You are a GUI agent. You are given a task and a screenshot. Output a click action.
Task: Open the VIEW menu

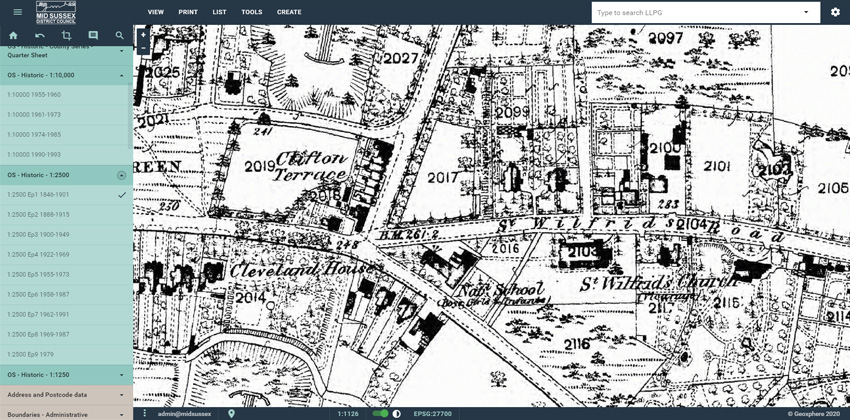[156, 12]
